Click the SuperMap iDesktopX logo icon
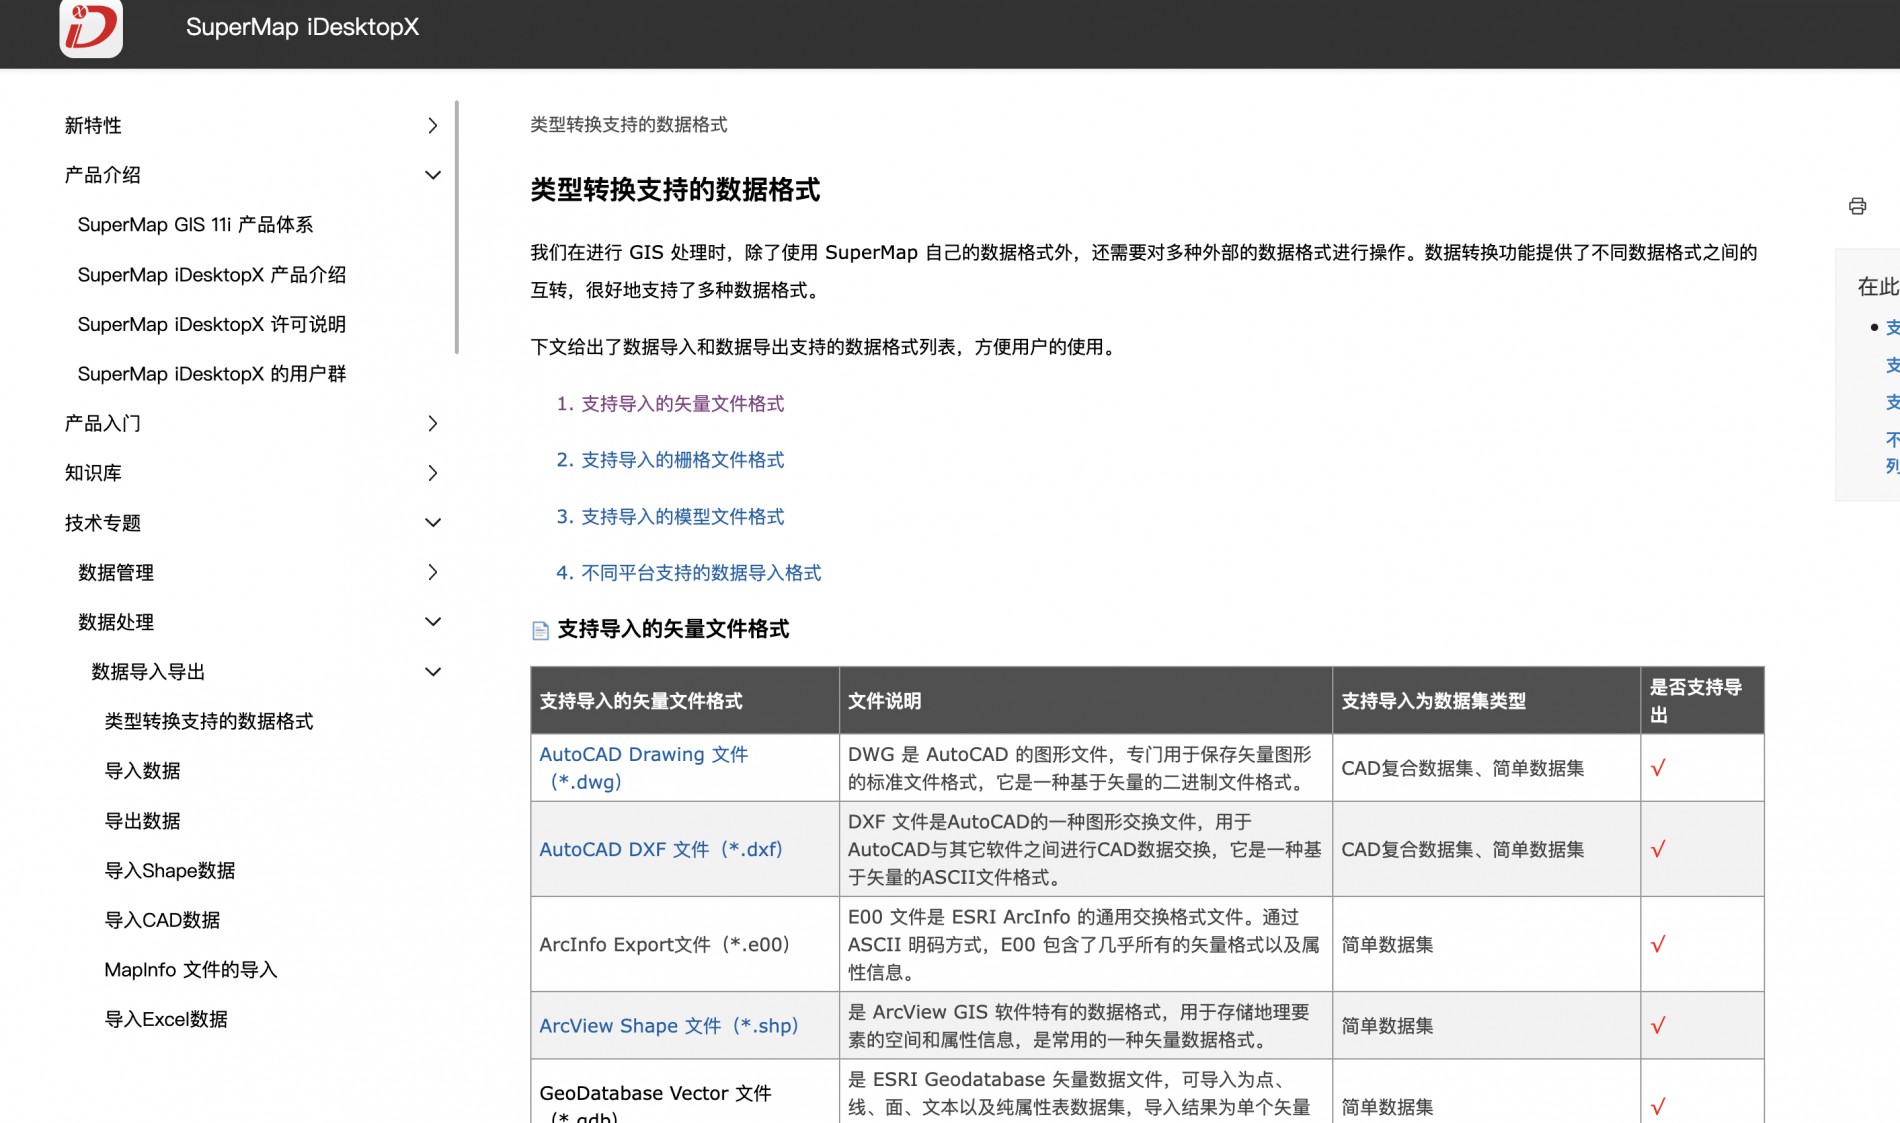 (91, 27)
